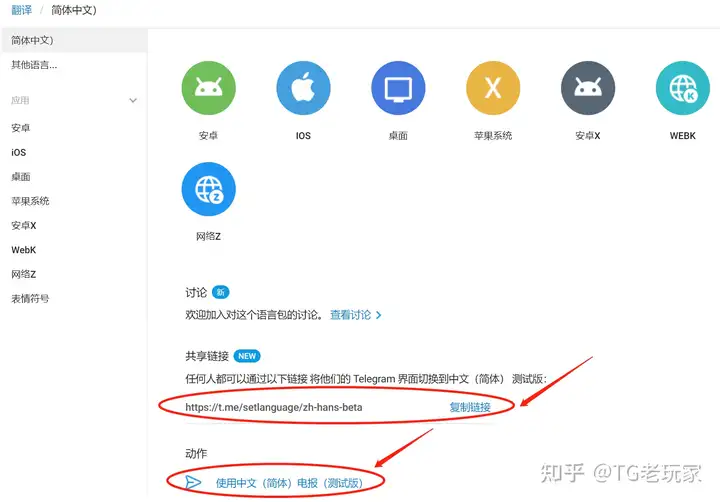Open the blue 网络Z globe icon
The image size is (720, 502).
pyautogui.click(x=208, y=189)
